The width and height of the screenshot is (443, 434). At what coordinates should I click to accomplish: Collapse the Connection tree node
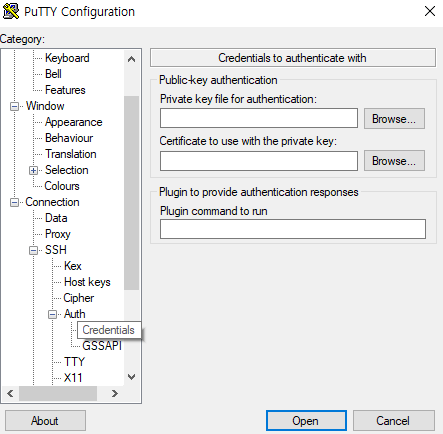[x=14, y=203]
